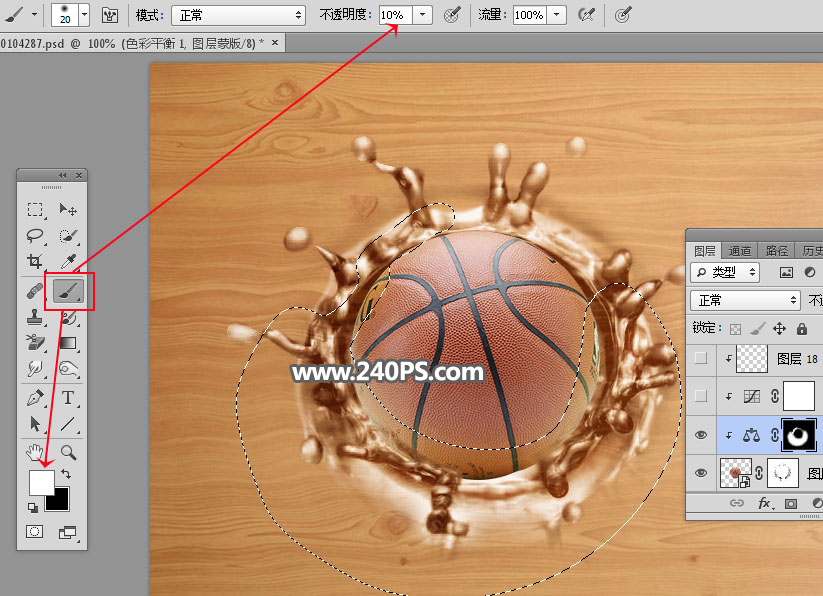Open the layer filter 类型 dropdown
The image size is (823, 596).
725,272
